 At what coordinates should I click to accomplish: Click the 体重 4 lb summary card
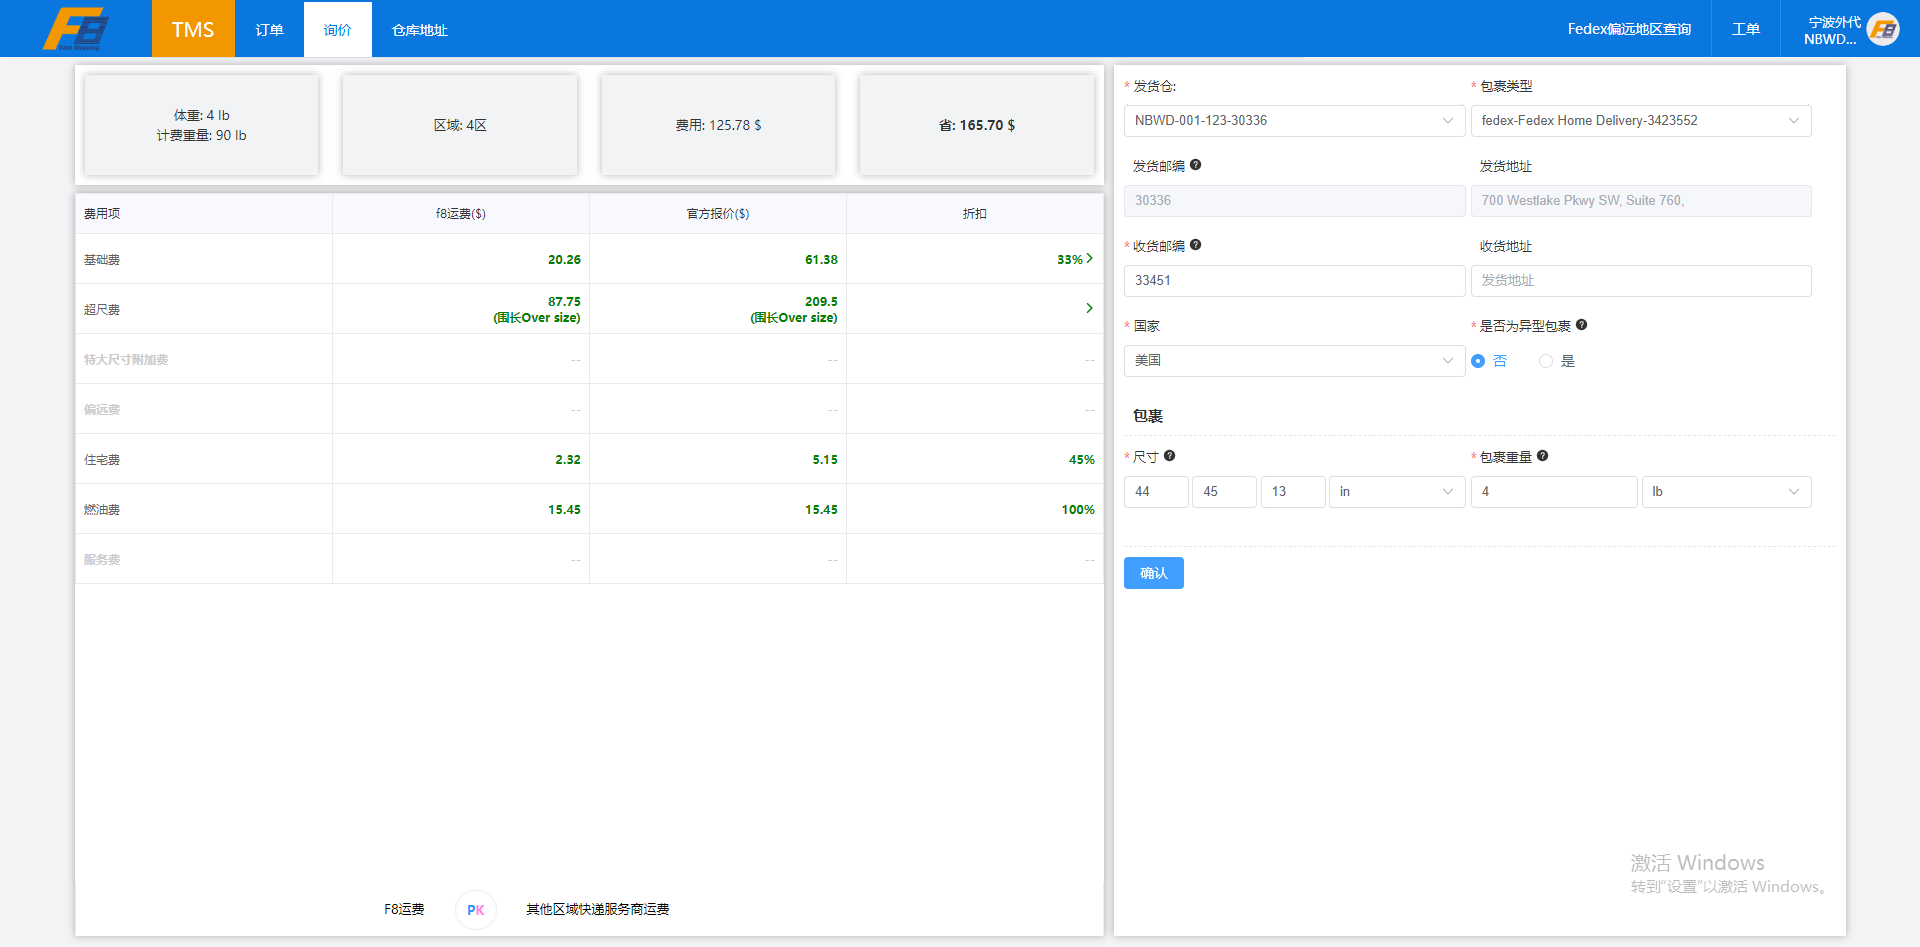coord(201,125)
